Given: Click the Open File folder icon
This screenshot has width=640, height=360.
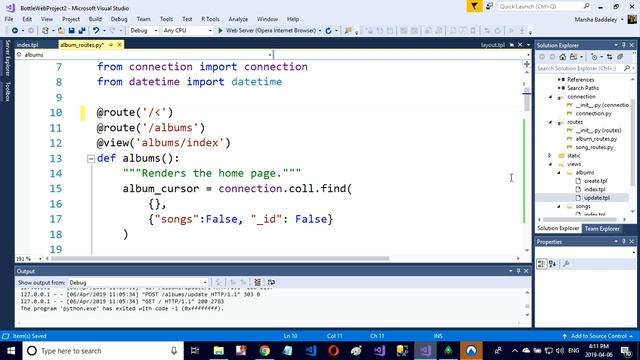Looking at the screenshot, I should (61, 31).
